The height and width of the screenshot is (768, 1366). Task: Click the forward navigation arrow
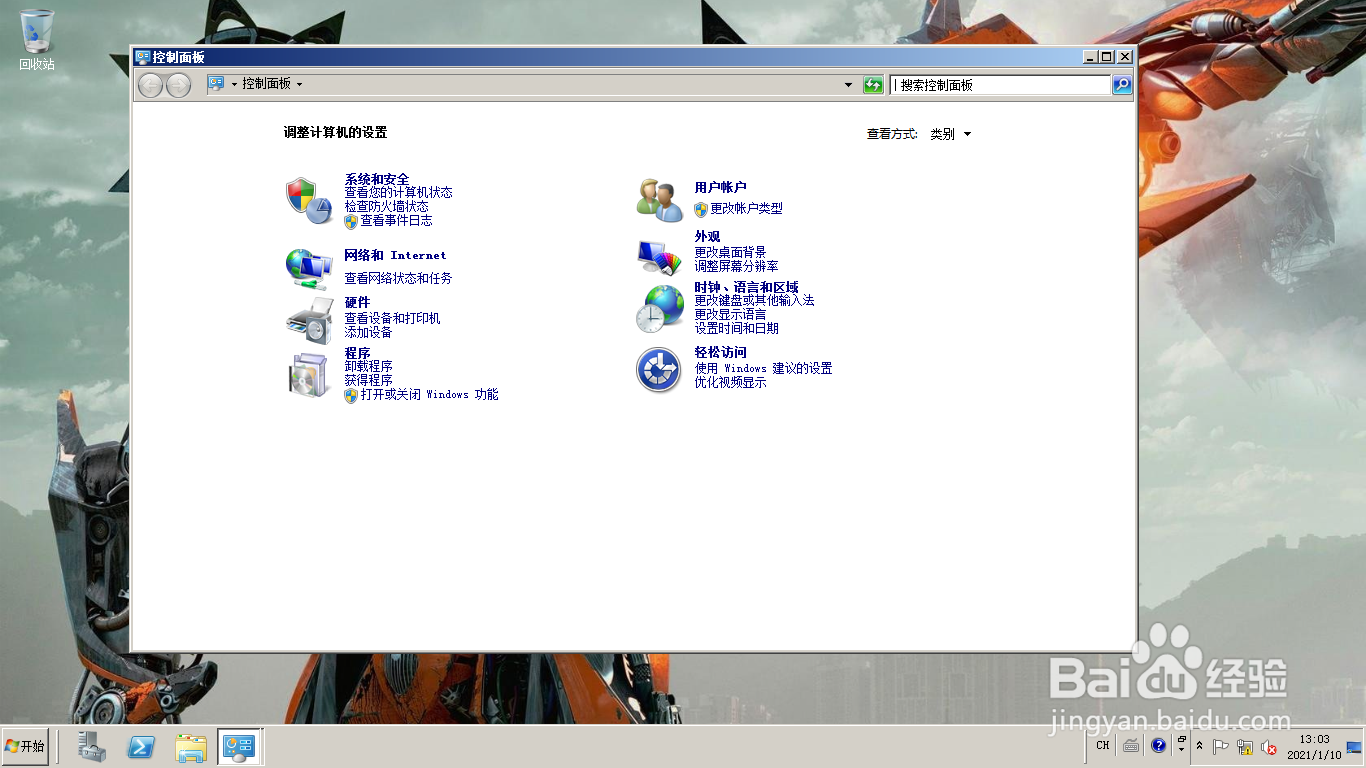click(178, 85)
